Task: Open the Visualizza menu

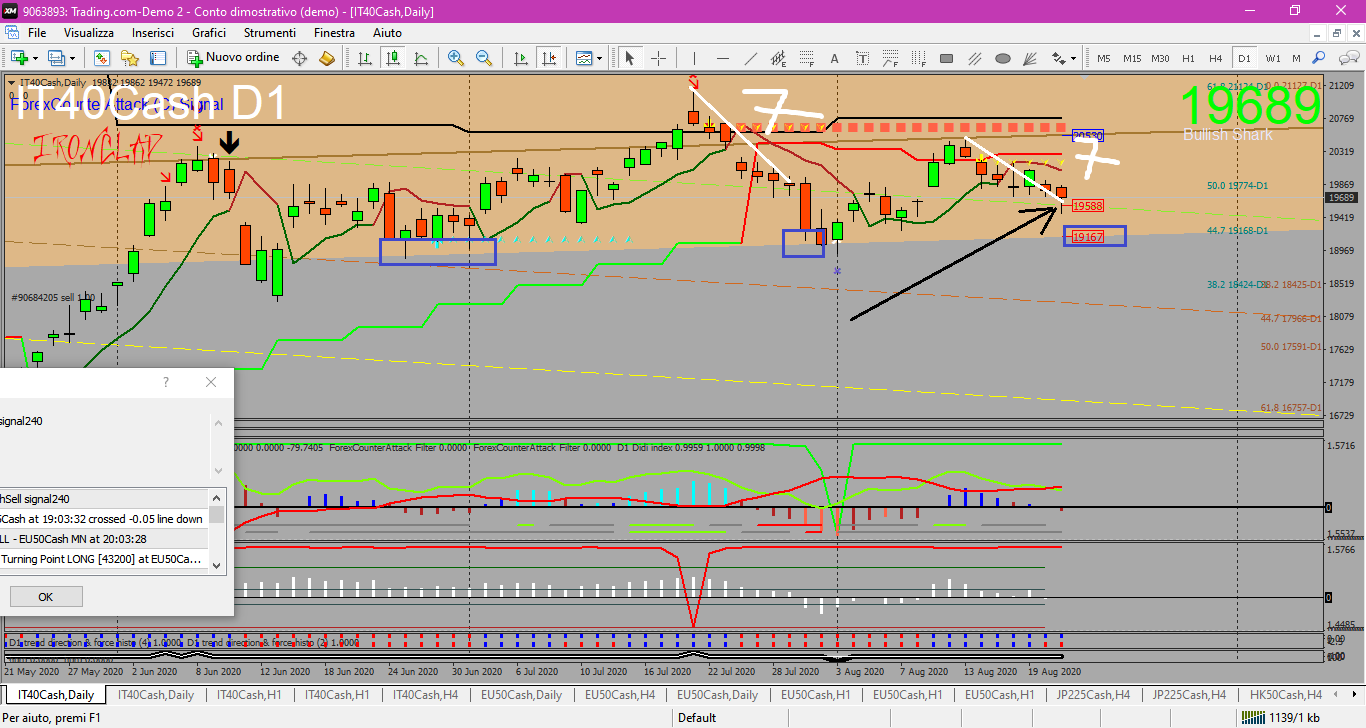Action: (x=90, y=33)
